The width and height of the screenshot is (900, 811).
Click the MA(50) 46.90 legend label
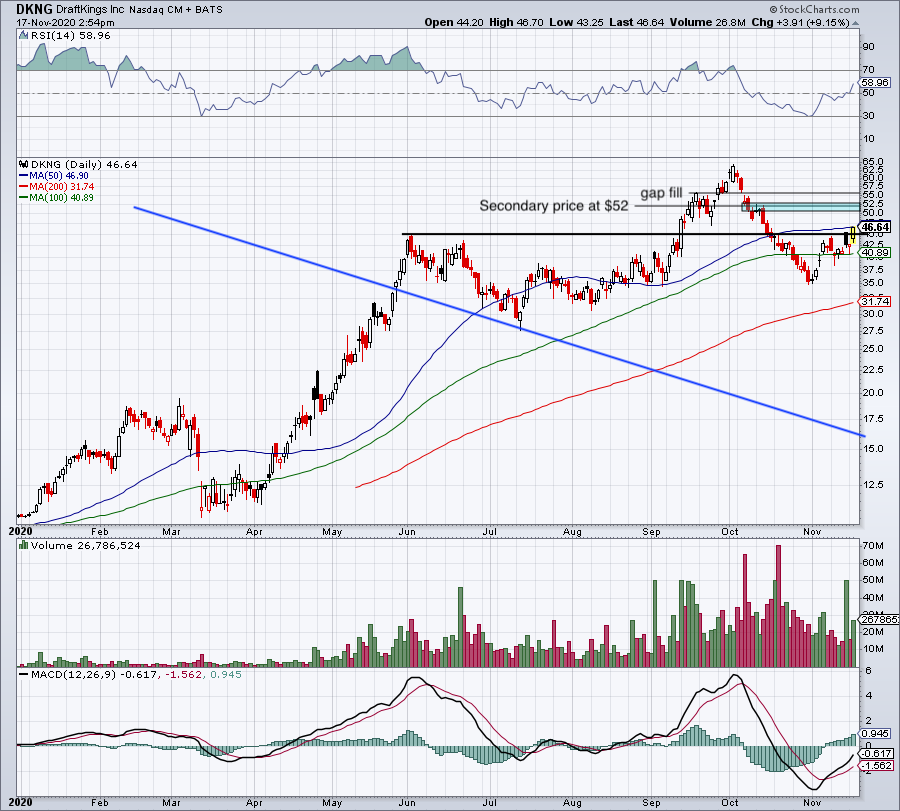(x=59, y=176)
